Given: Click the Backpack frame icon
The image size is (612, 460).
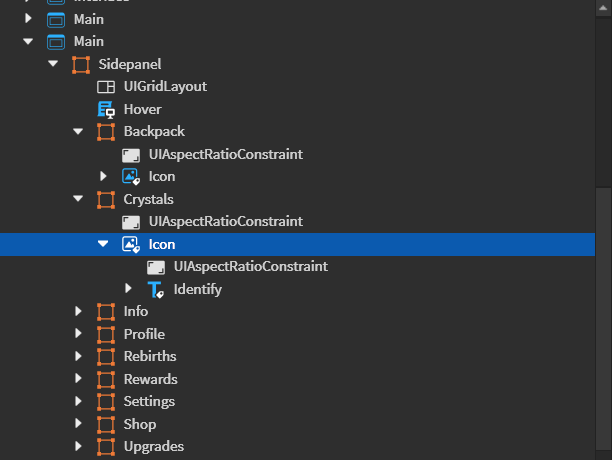Looking at the screenshot, I should 105,132.
